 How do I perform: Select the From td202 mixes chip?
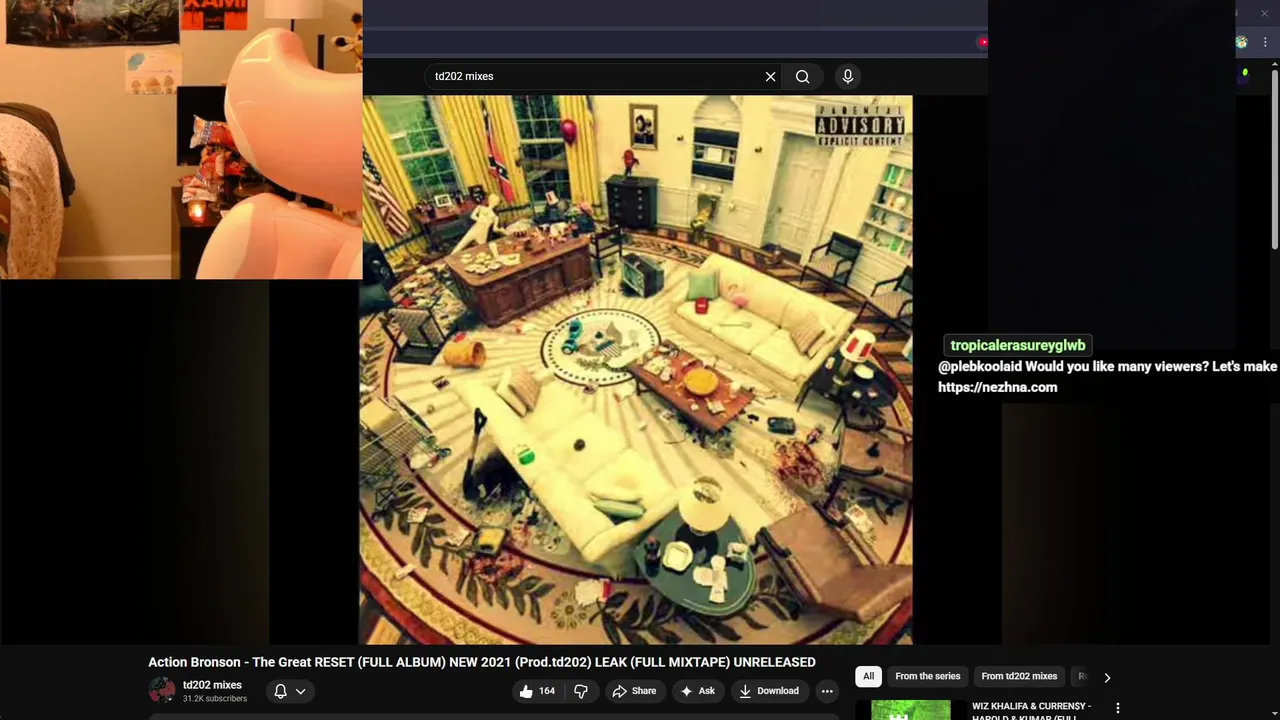click(x=1019, y=676)
